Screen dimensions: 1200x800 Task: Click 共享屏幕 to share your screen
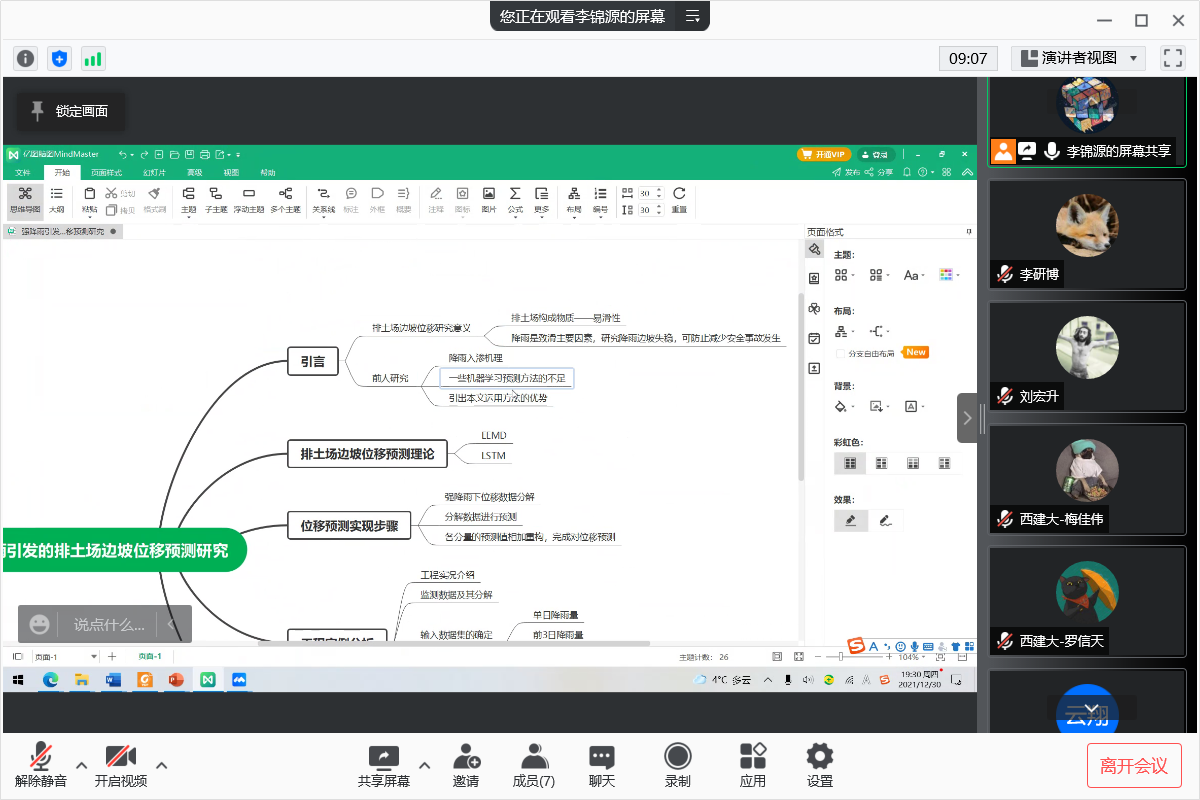click(384, 765)
